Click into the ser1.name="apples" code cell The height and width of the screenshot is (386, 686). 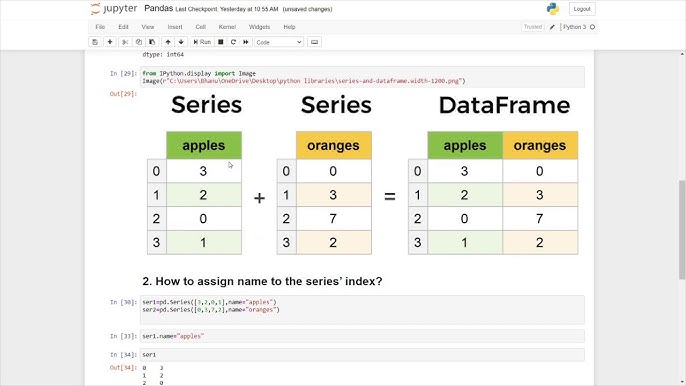point(362,336)
